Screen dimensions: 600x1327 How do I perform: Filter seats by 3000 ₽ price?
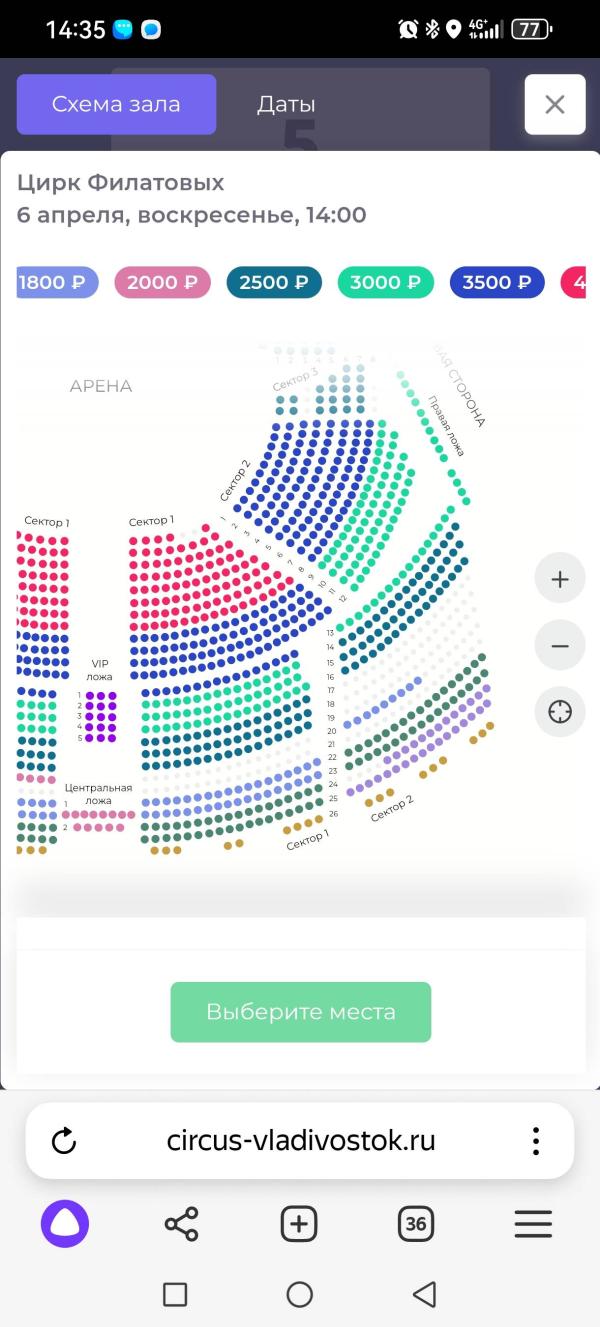point(386,282)
